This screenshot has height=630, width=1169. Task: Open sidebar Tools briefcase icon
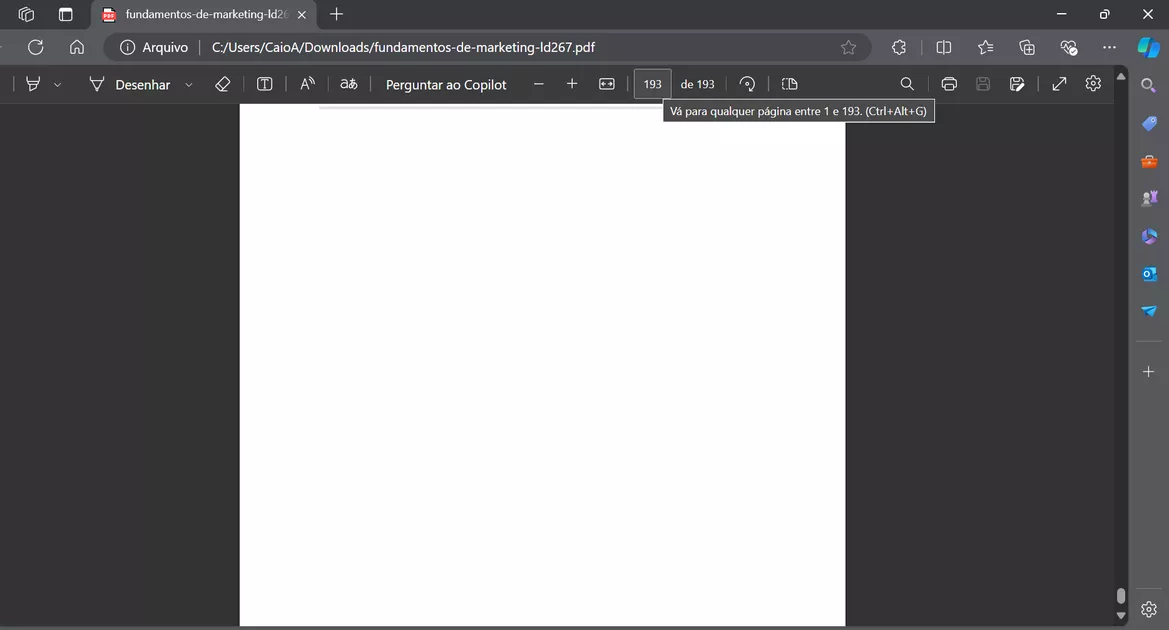click(1149, 161)
